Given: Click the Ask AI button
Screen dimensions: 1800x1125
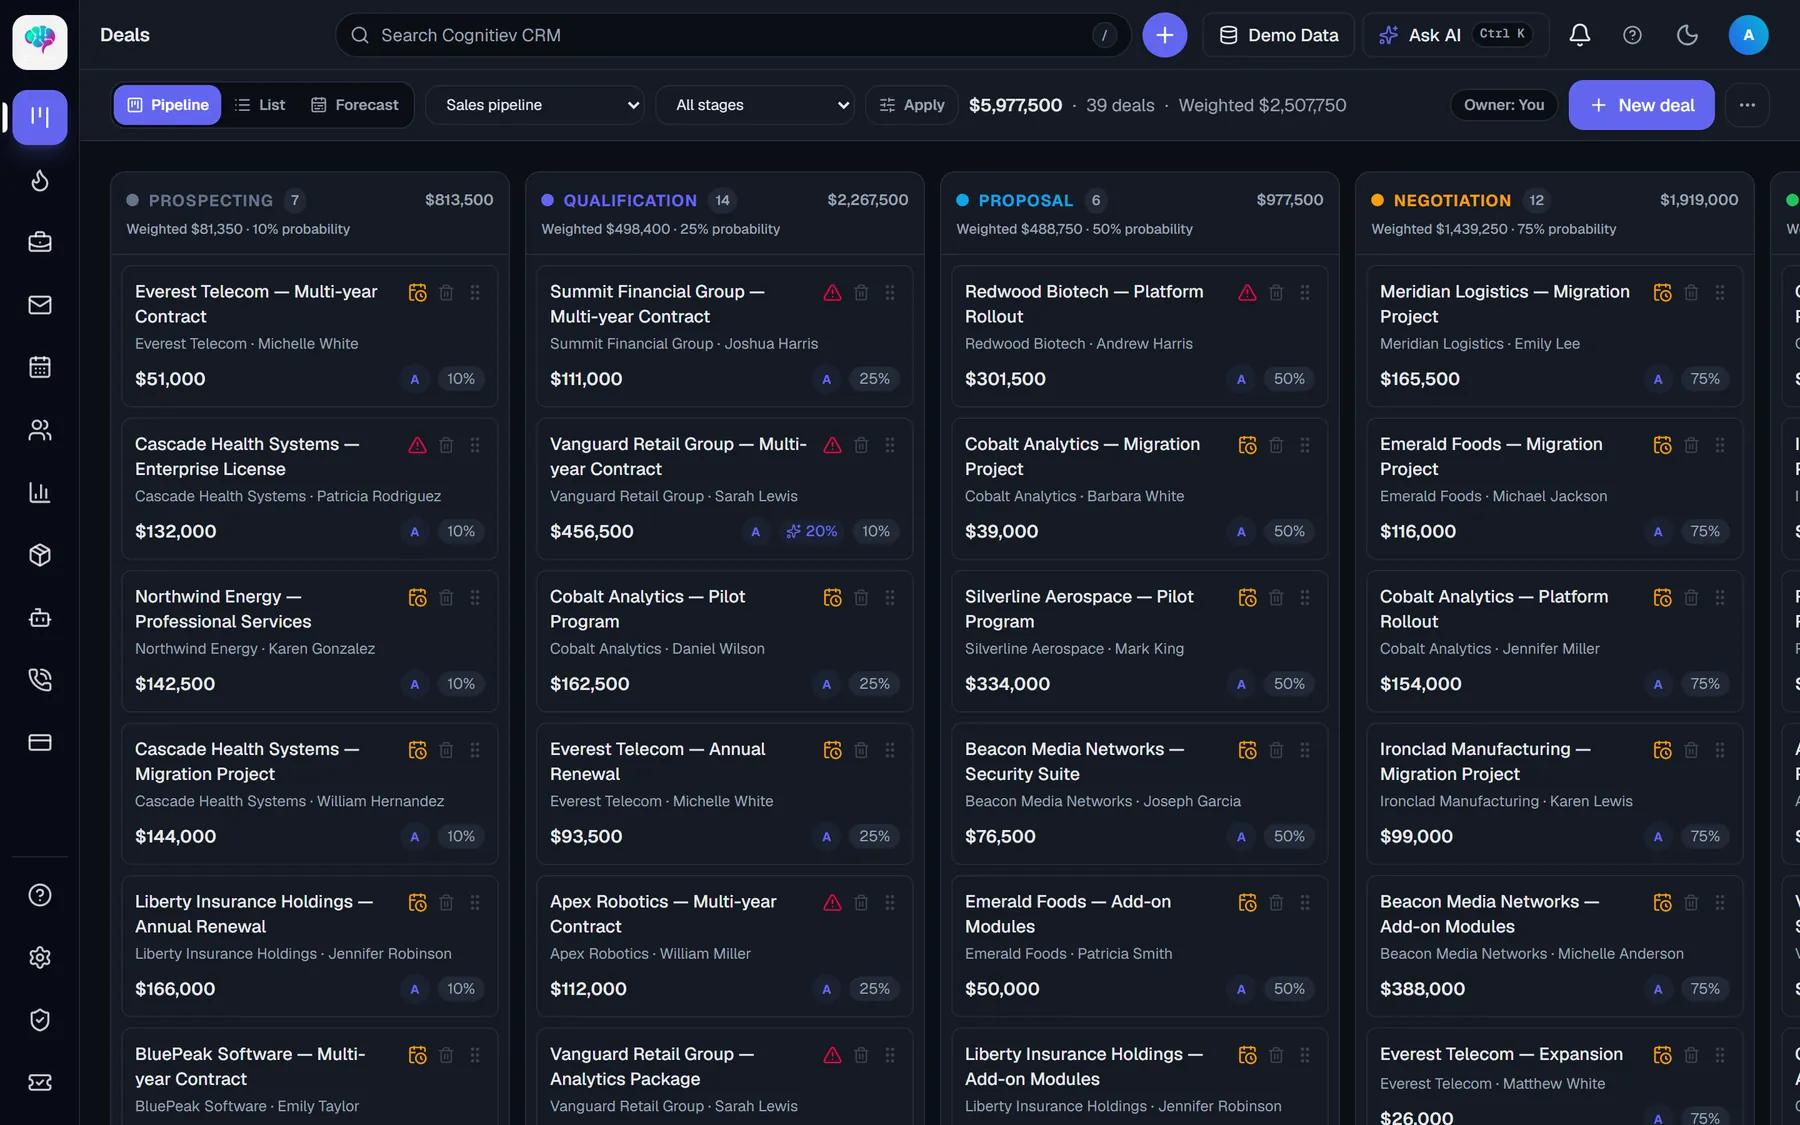Looking at the screenshot, I should pyautogui.click(x=1456, y=35).
